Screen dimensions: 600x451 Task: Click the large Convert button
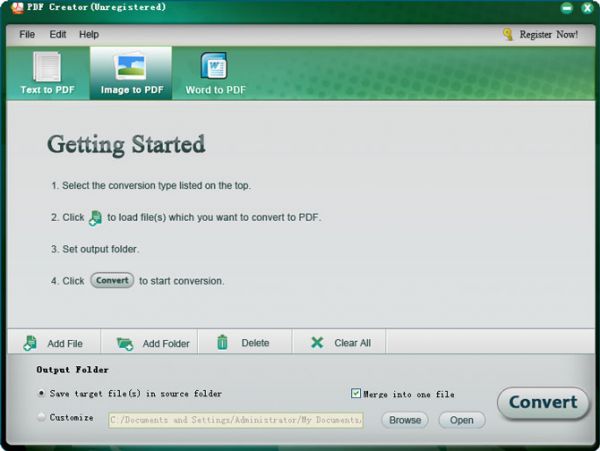543,402
